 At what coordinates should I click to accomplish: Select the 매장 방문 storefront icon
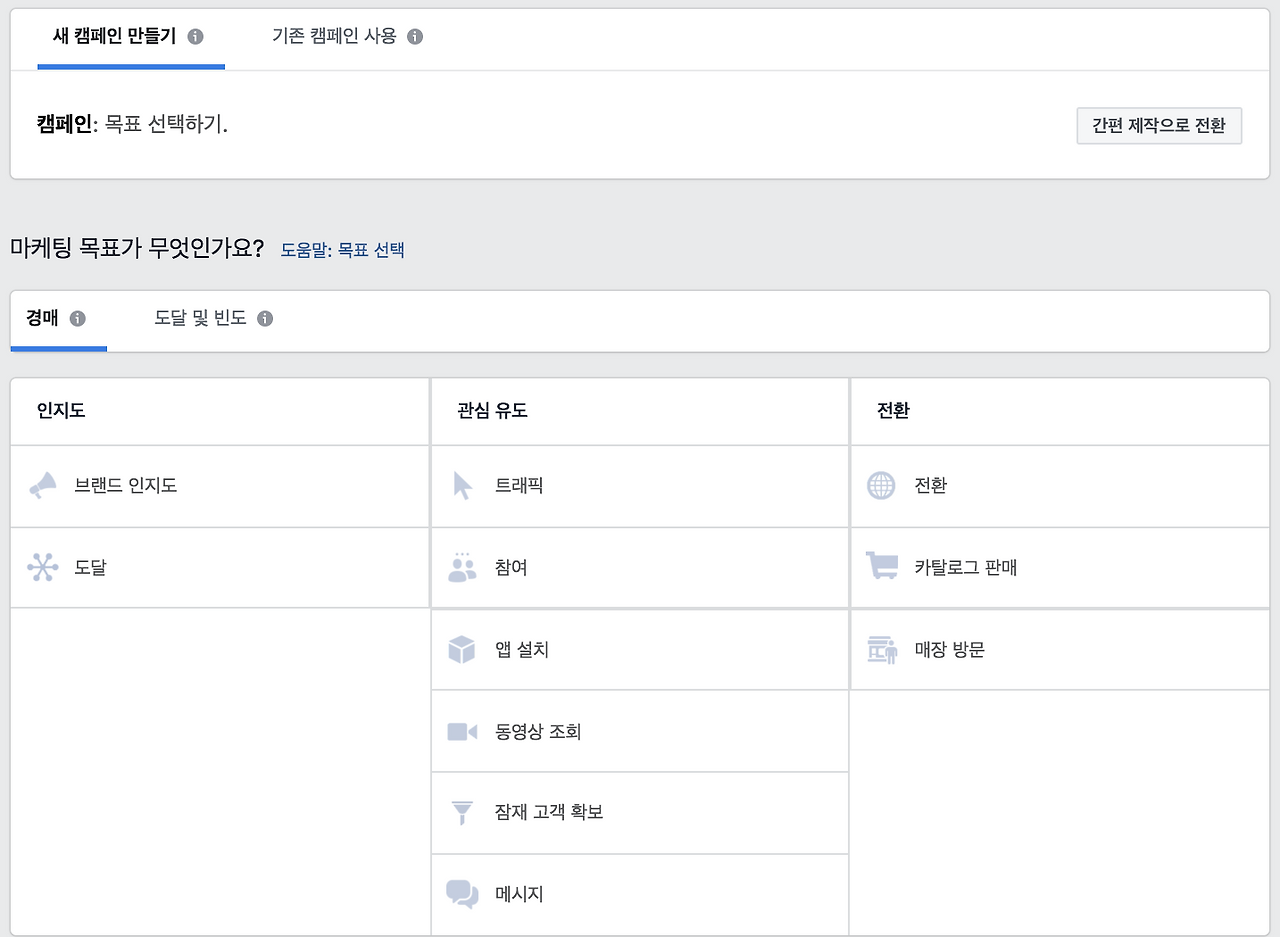pos(881,649)
